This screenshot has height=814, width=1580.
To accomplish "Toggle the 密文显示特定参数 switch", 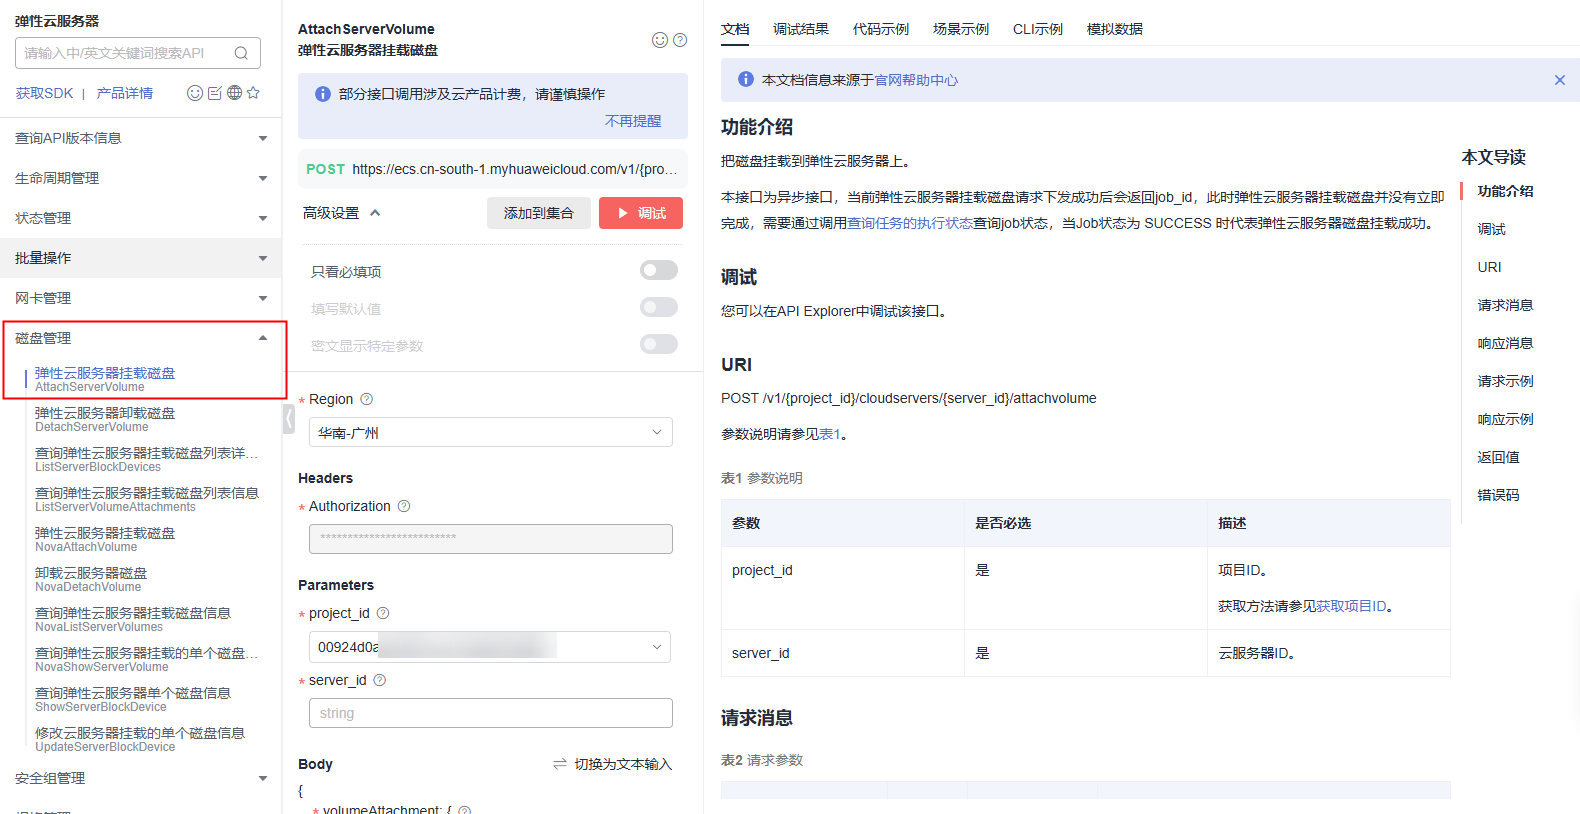I will (x=659, y=344).
